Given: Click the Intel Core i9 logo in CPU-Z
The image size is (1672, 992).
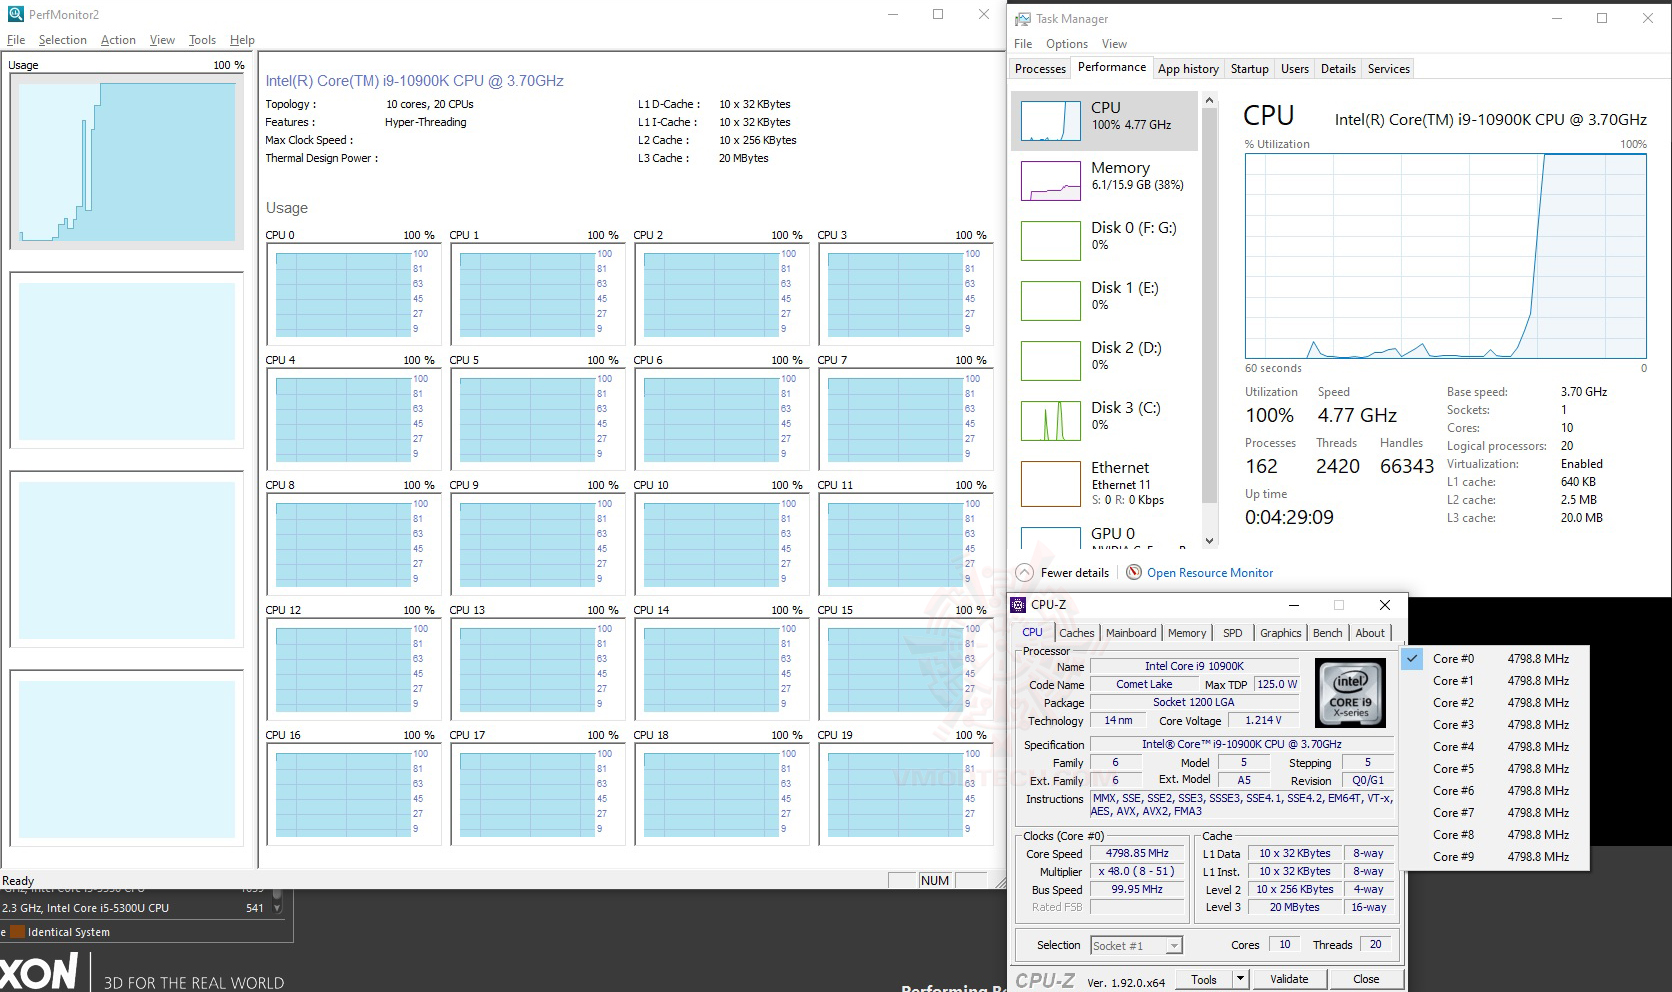Looking at the screenshot, I should coord(1350,692).
